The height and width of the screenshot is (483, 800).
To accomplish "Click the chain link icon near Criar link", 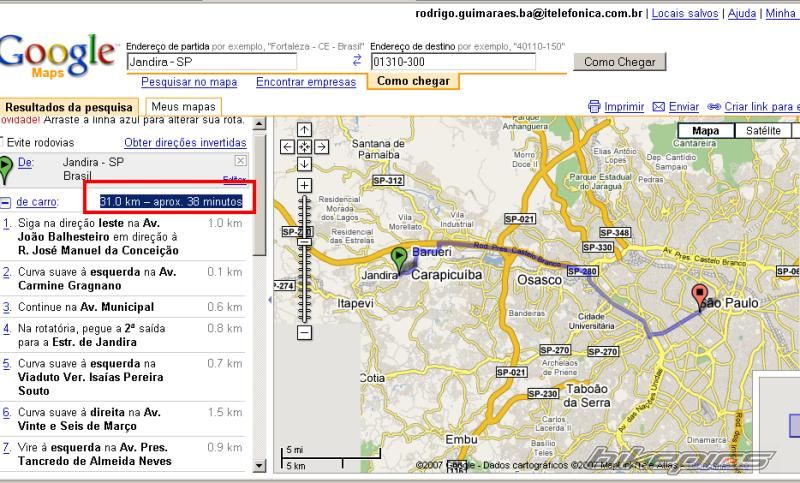I will 714,107.
